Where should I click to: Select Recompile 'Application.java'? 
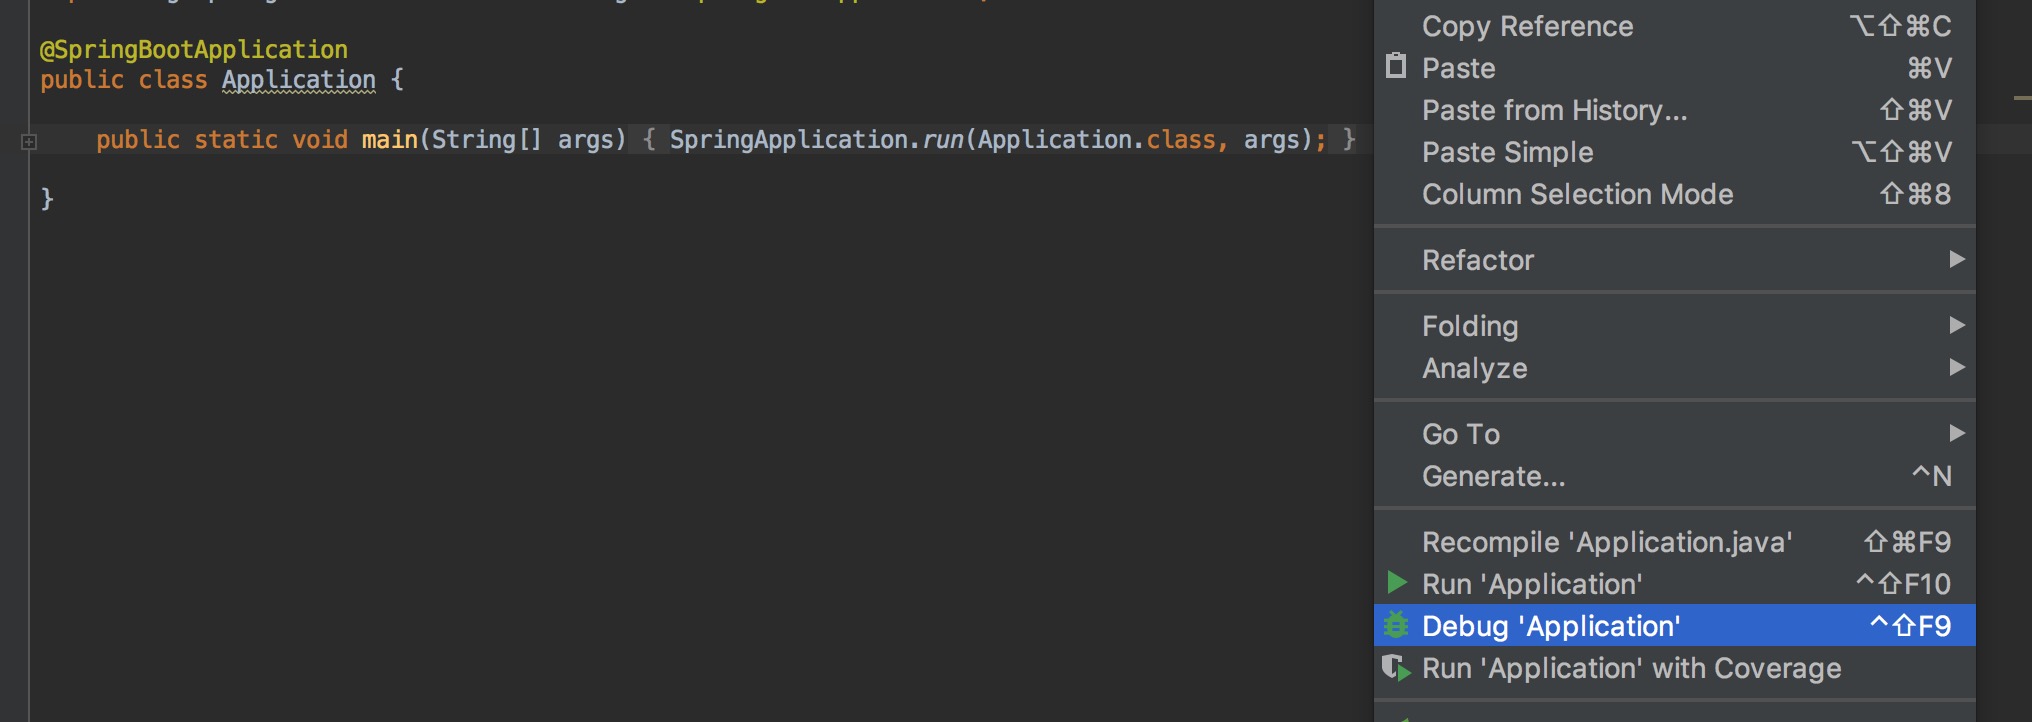pos(1675,542)
